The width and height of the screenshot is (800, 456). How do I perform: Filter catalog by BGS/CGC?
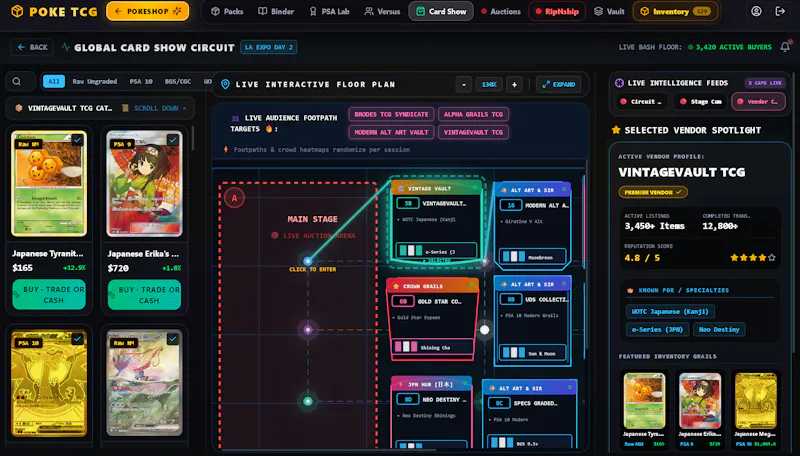tap(178, 81)
